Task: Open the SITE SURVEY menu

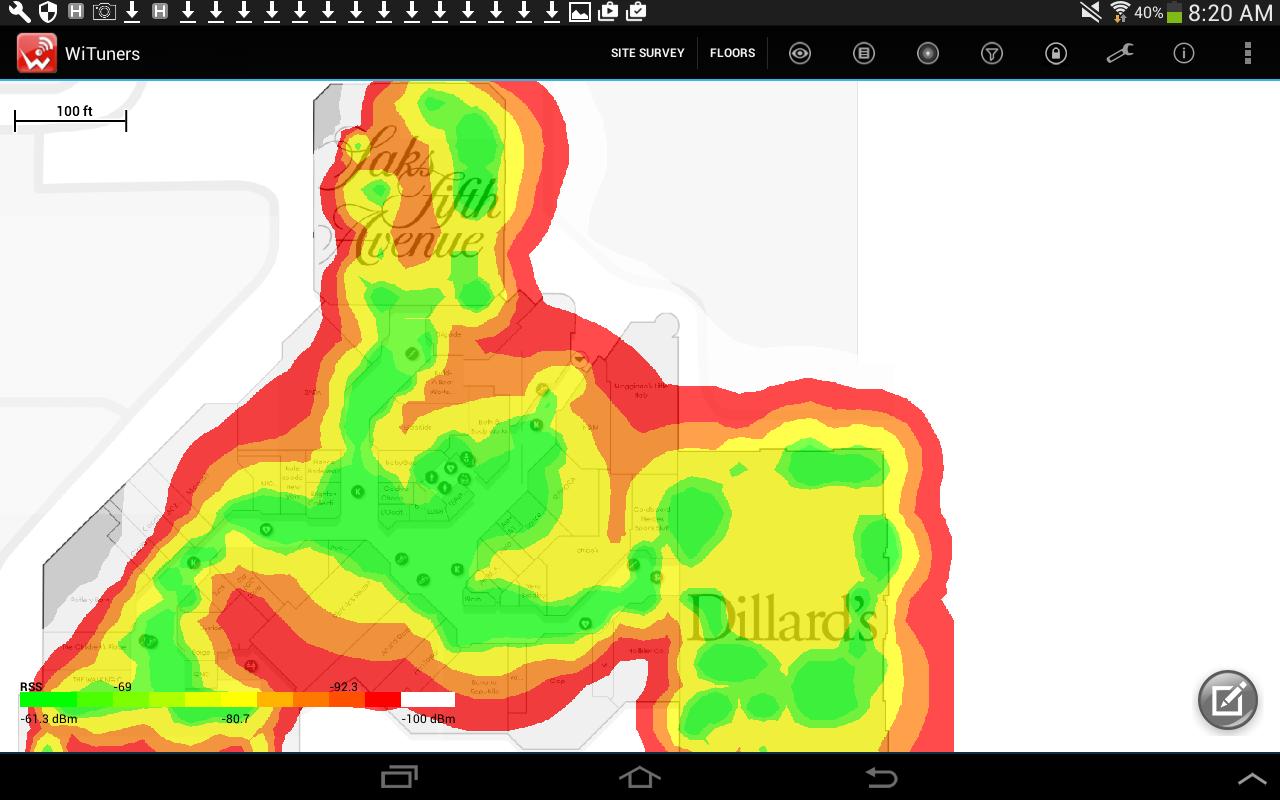Action: [648, 53]
